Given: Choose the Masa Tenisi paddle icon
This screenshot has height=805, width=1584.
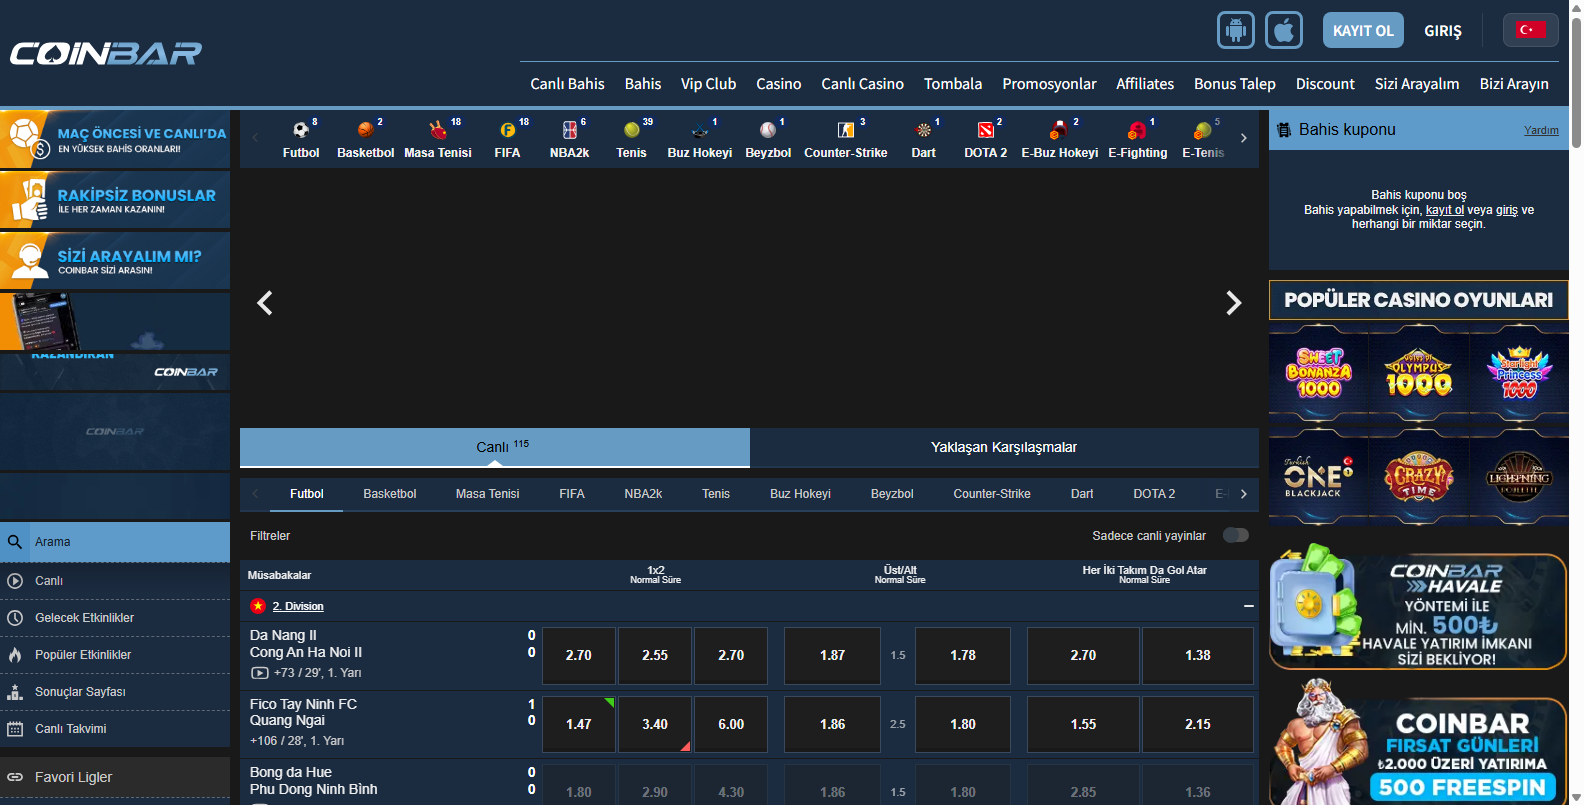Looking at the screenshot, I should (437, 130).
